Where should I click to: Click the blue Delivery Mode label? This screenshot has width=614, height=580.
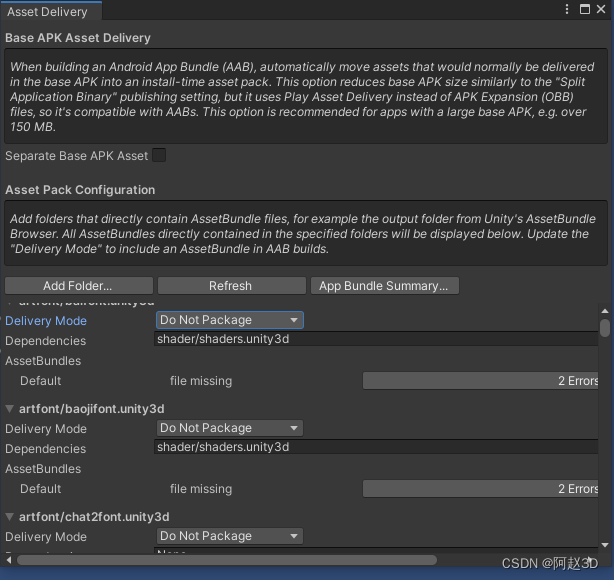46,321
